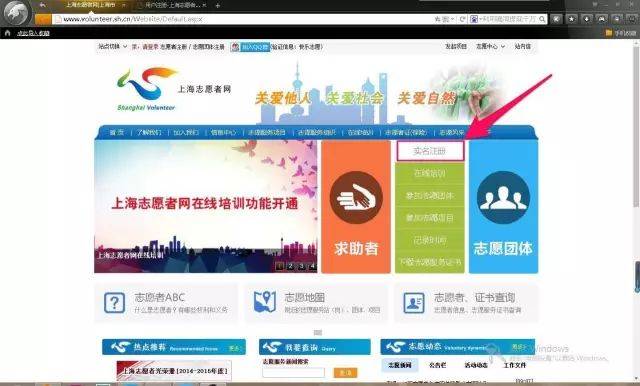Expand the 站点切换 dropdown
This screenshot has width=640, height=386.
coord(113,47)
